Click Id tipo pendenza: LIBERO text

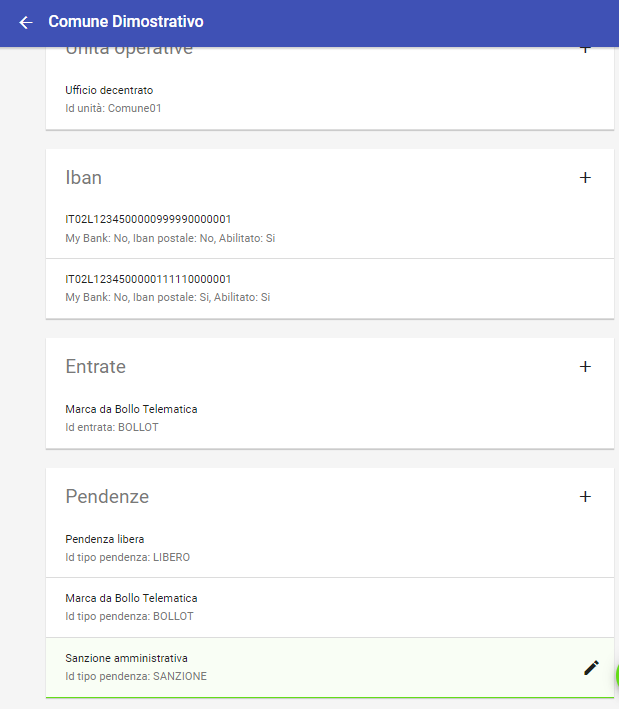128,557
